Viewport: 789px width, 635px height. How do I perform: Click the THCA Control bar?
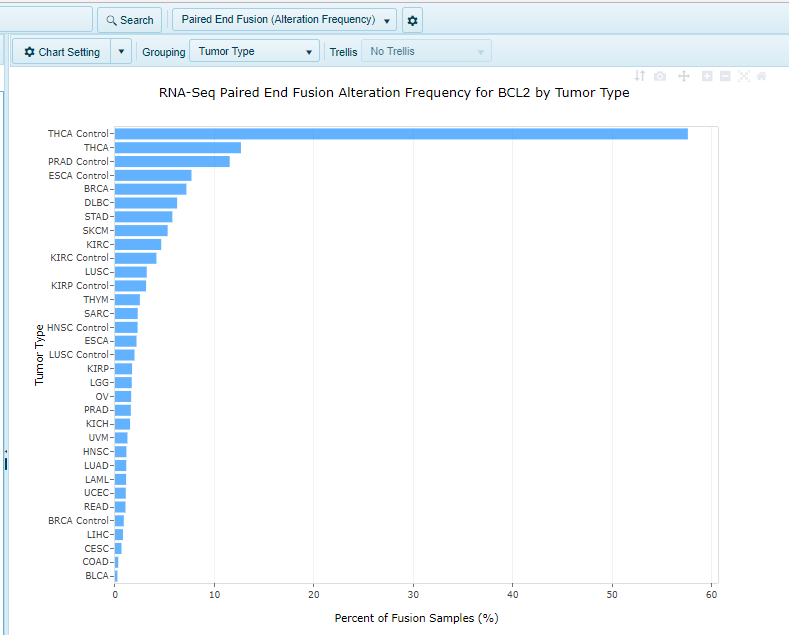point(400,134)
